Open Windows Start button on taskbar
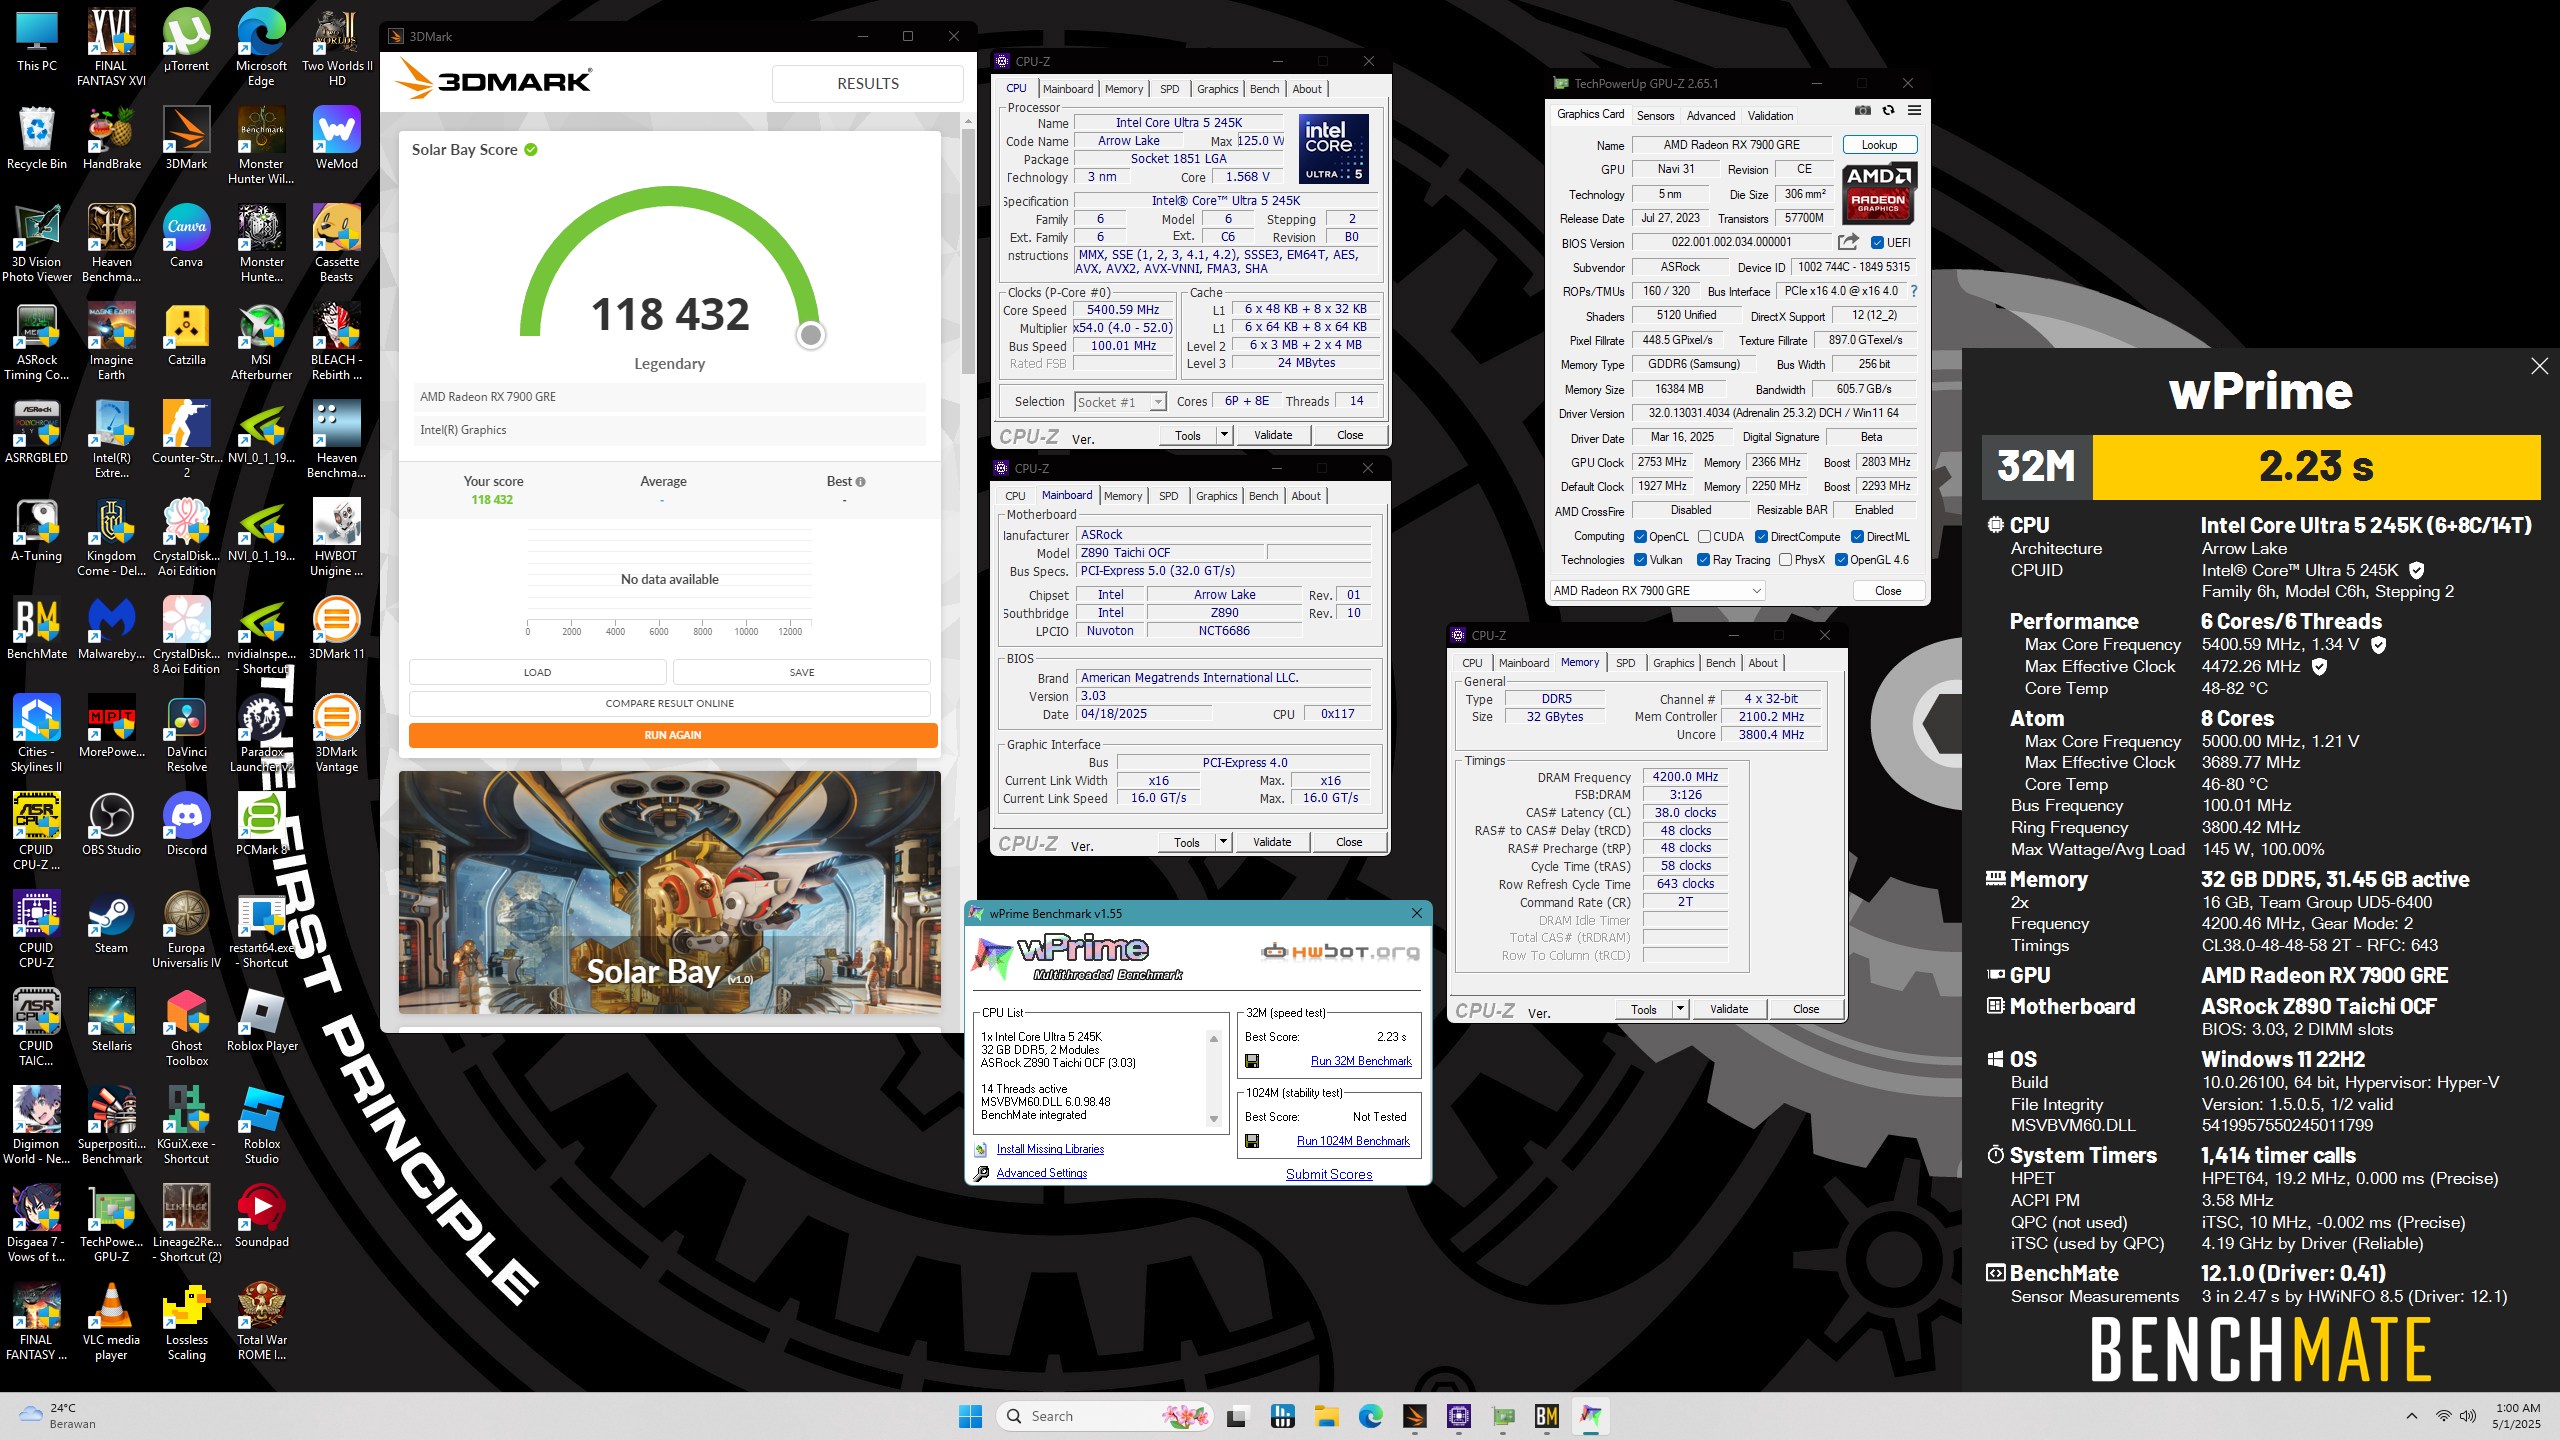 [x=970, y=1416]
